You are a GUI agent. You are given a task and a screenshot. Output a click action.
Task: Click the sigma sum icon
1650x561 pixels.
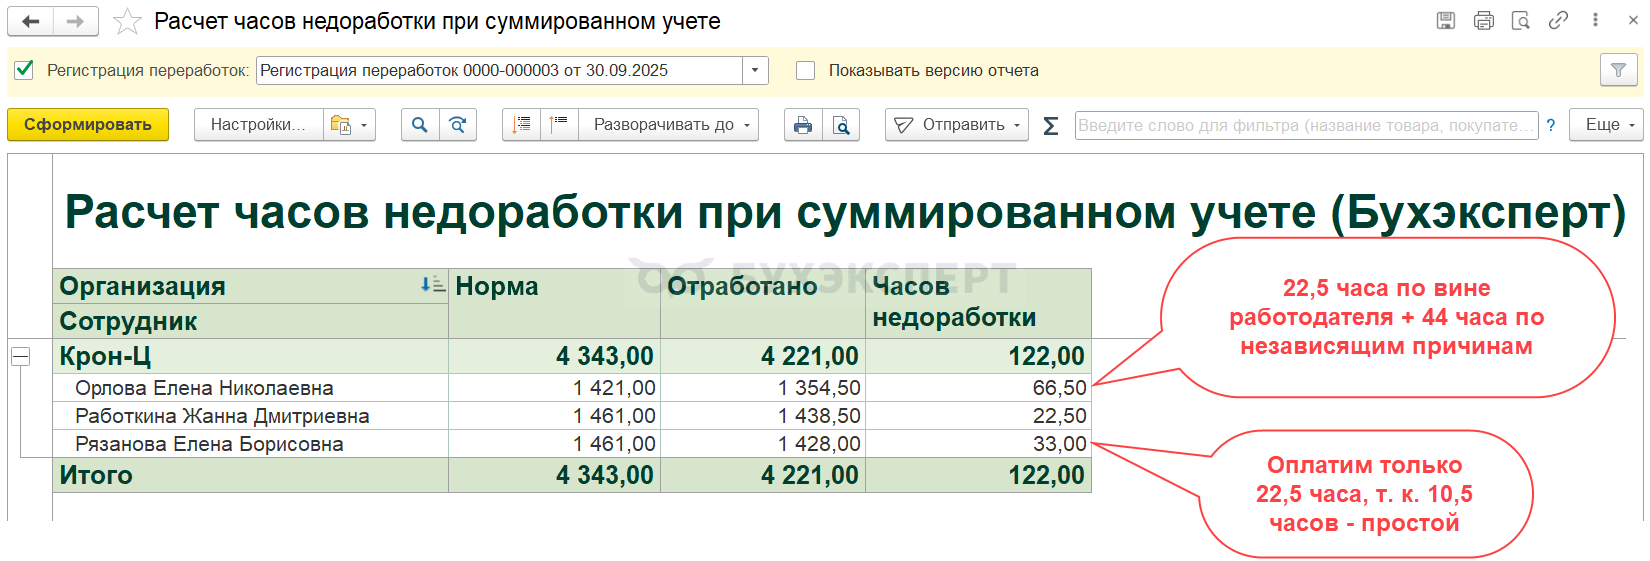coord(1051,125)
